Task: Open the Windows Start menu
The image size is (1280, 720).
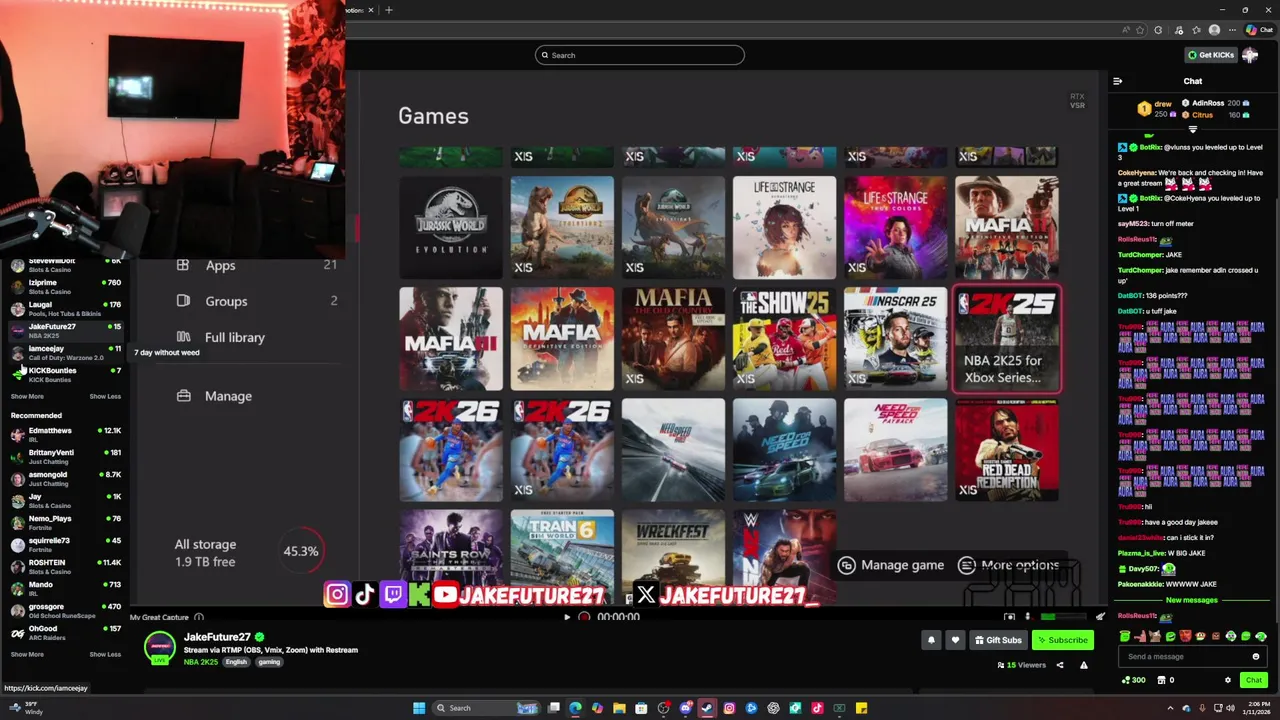Action: click(419, 708)
